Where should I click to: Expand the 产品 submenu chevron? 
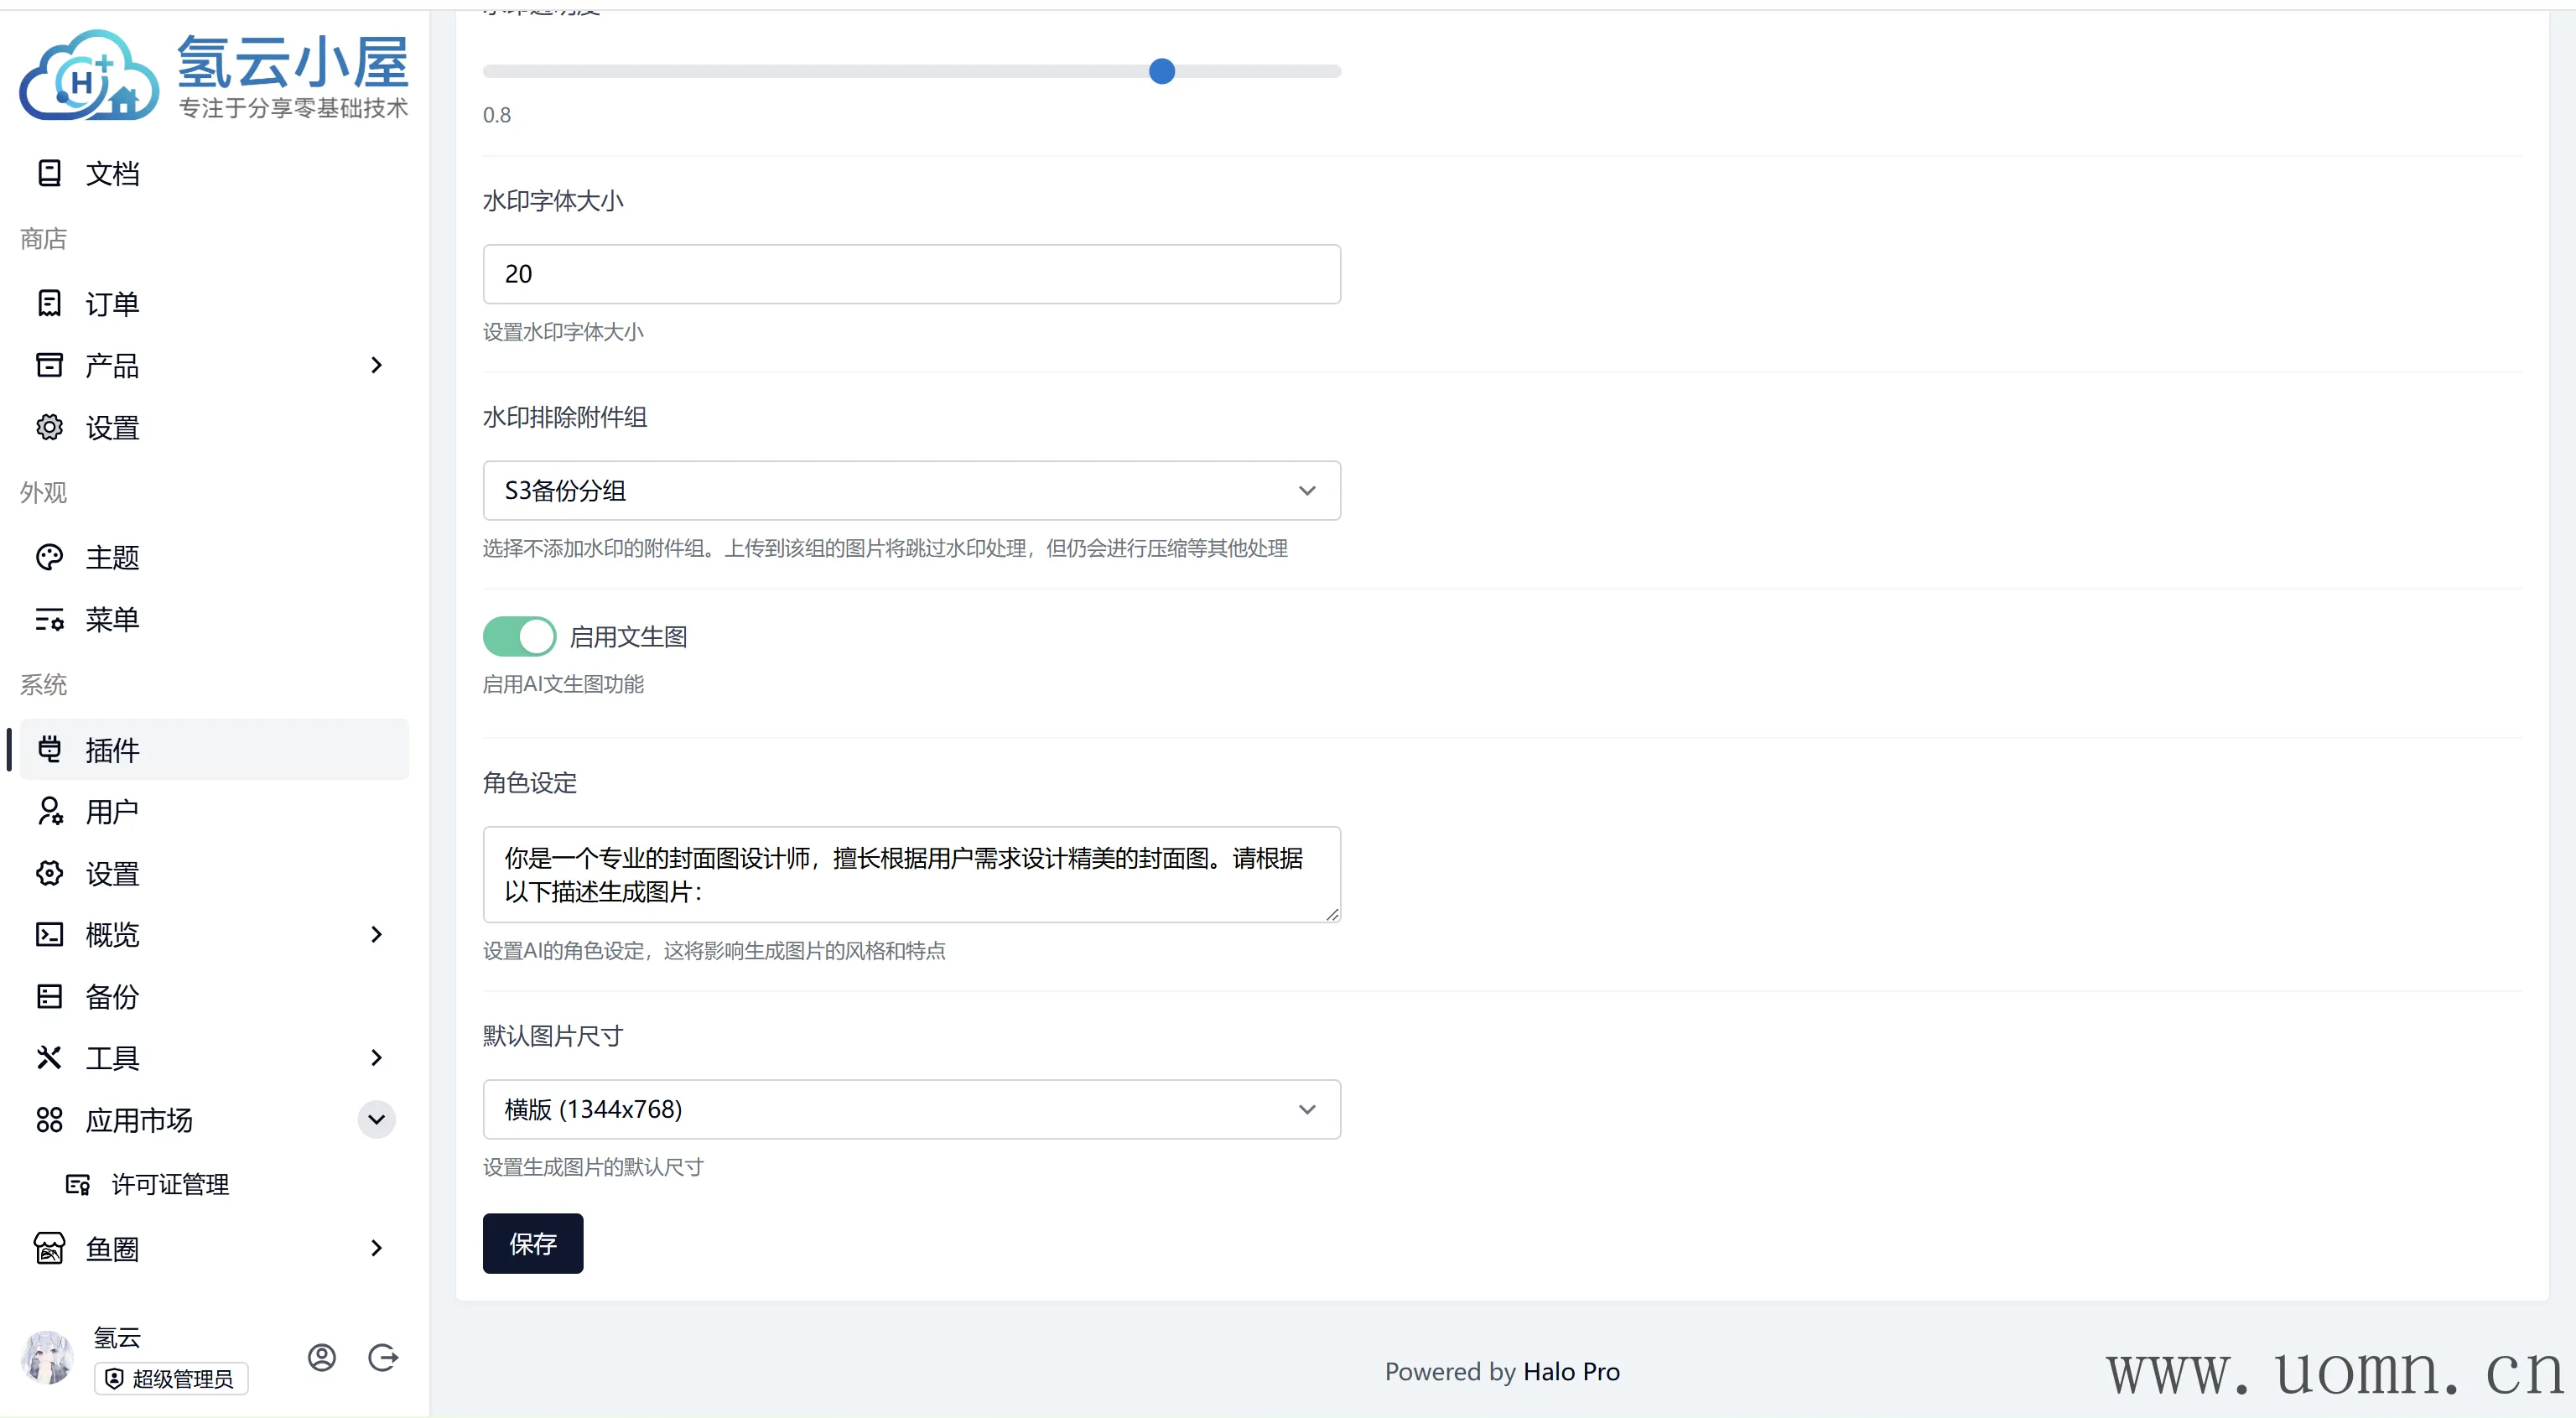376,365
